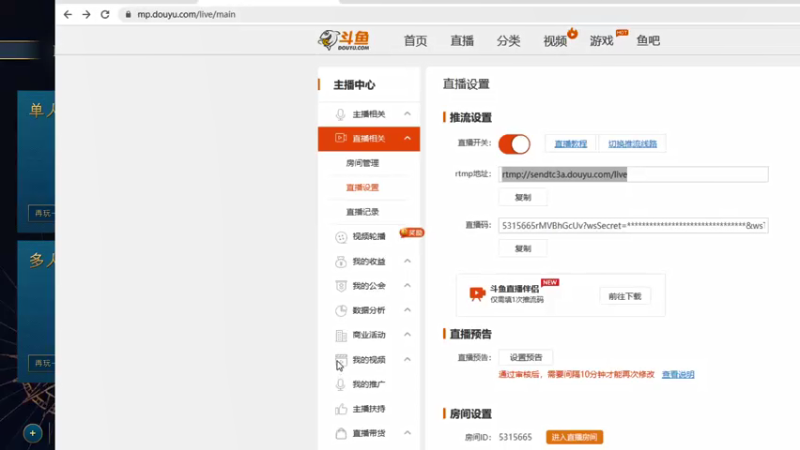Viewport: 800px width, 450px height.
Task: Click shopping bag icon beside 直播带货
Action: 341,433
